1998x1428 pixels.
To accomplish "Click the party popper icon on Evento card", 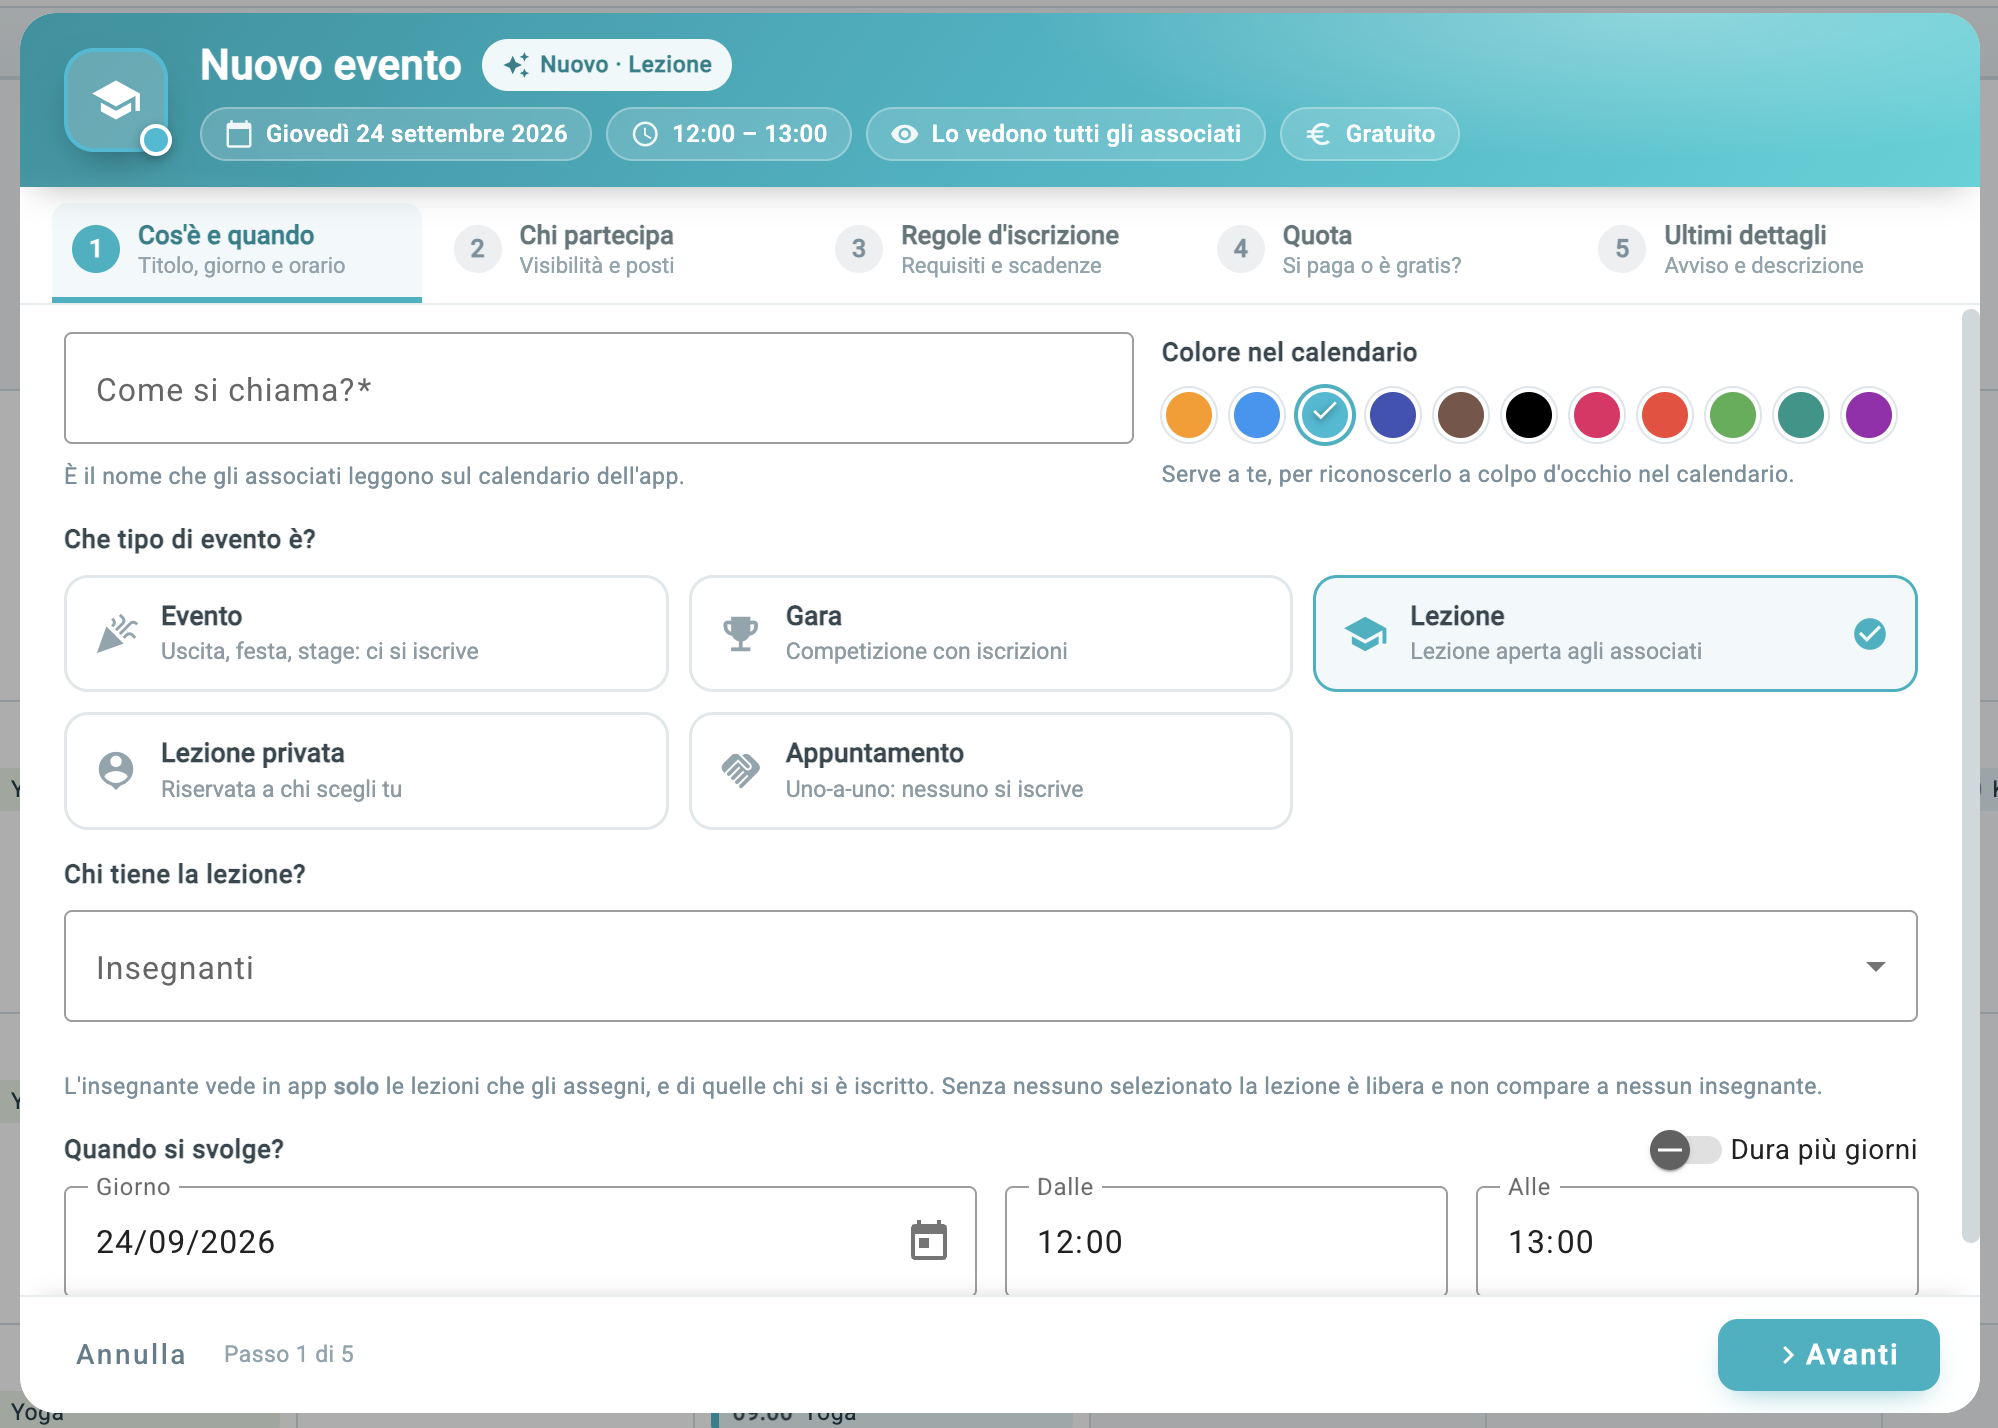I will [x=117, y=633].
